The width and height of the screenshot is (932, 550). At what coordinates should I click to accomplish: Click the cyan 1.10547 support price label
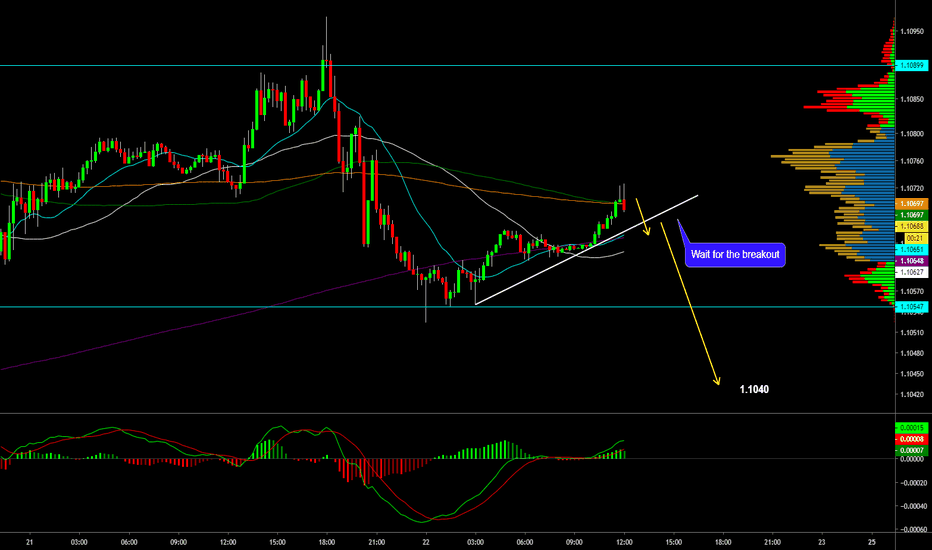click(911, 306)
